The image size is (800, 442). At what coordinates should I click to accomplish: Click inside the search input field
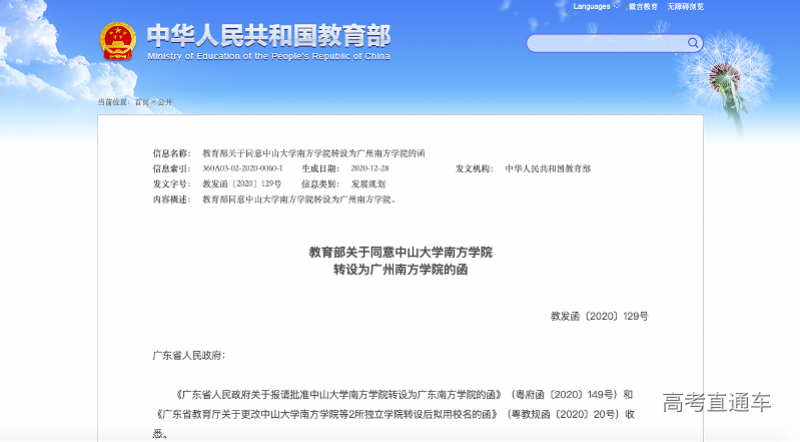click(x=607, y=43)
